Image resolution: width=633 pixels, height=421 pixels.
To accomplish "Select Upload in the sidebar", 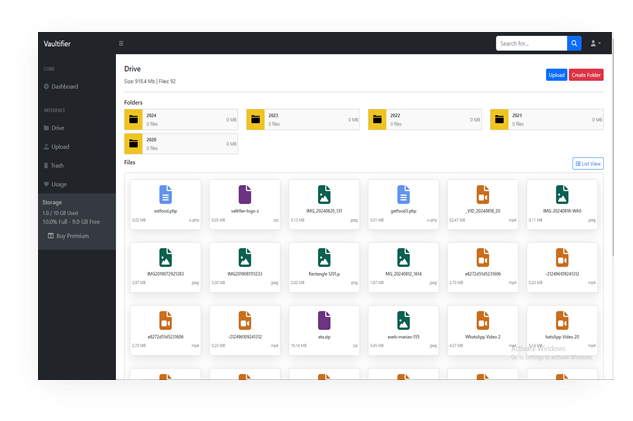I will pyautogui.click(x=57, y=147).
